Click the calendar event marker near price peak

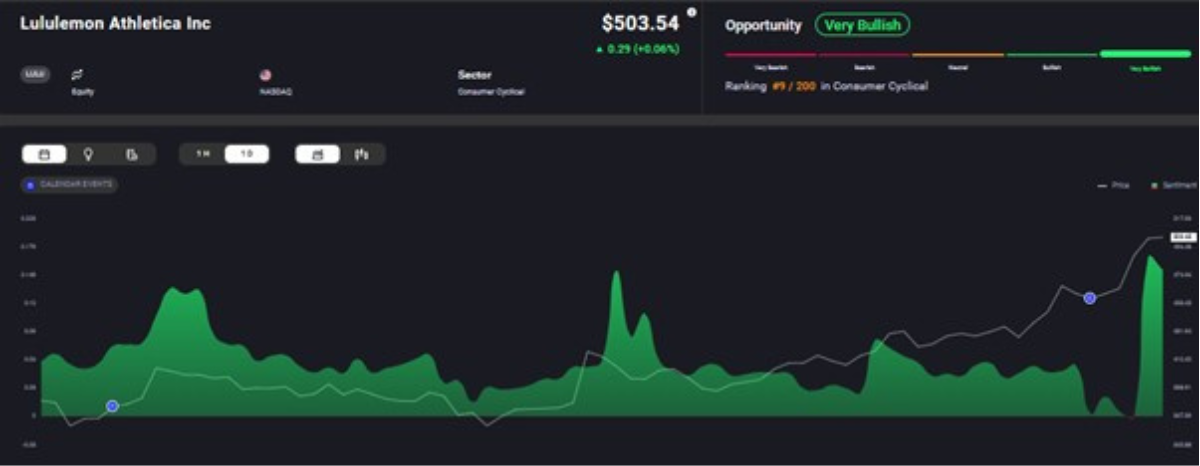click(1090, 298)
